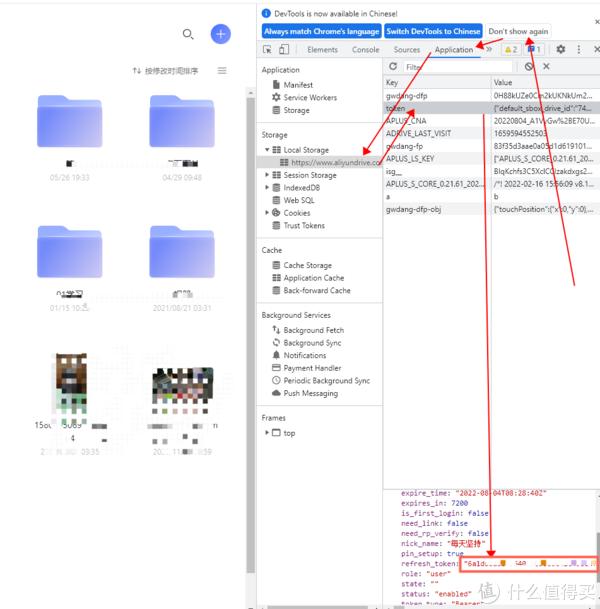Select the APLUS_CNA key row

point(491,121)
